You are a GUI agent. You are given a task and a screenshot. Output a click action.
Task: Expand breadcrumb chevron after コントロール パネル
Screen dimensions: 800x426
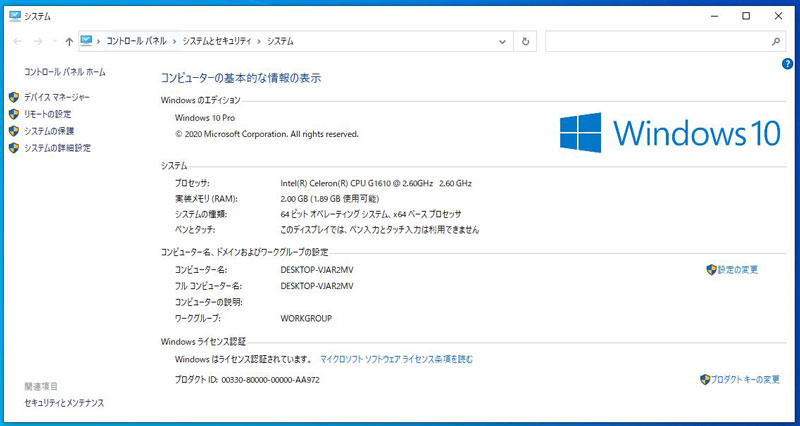coord(174,42)
